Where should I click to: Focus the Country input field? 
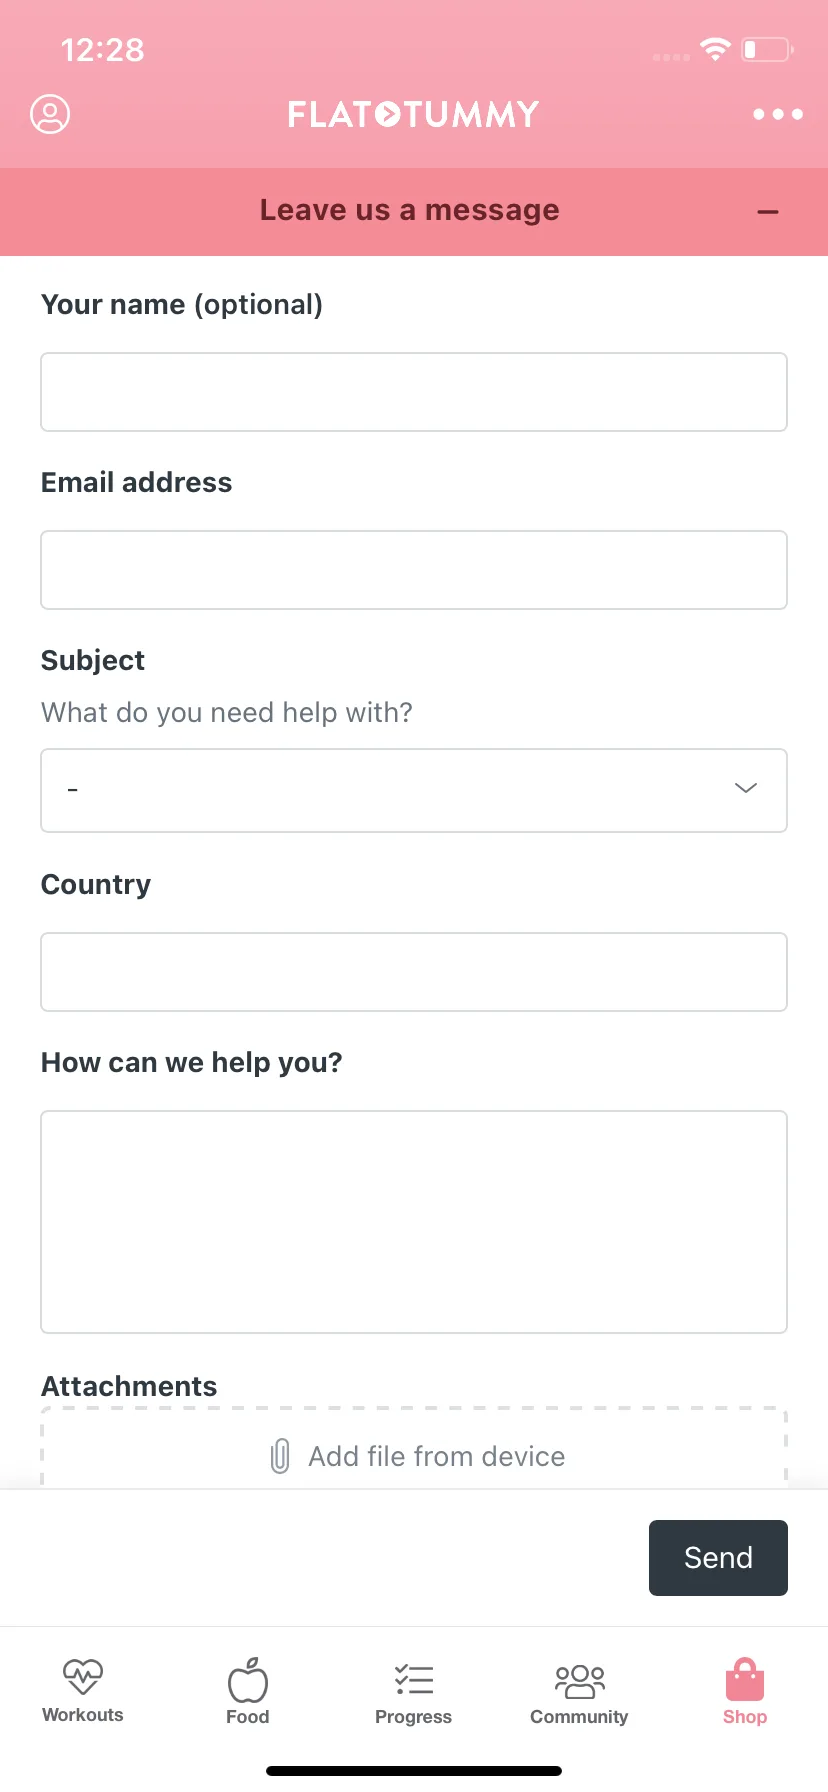[414, 972]
